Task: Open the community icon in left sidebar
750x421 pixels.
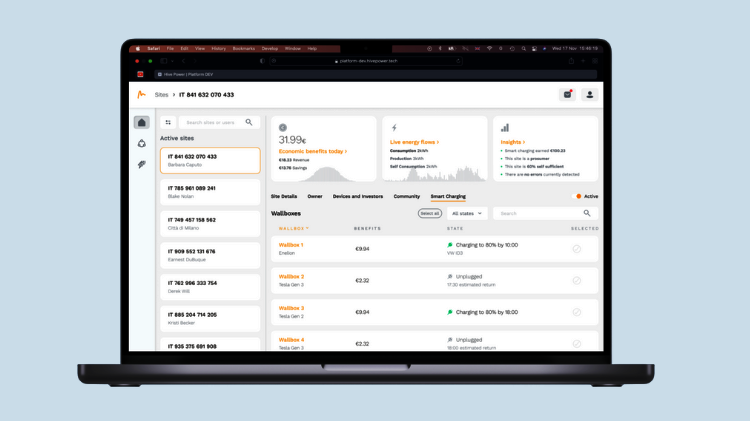Action: [141, 143]
